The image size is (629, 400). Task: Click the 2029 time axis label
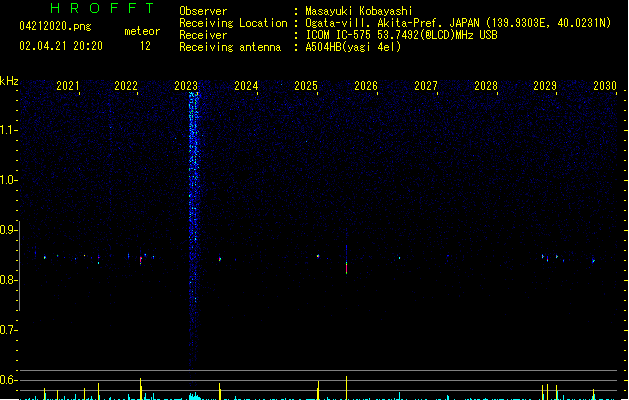[x=545, y=86]
